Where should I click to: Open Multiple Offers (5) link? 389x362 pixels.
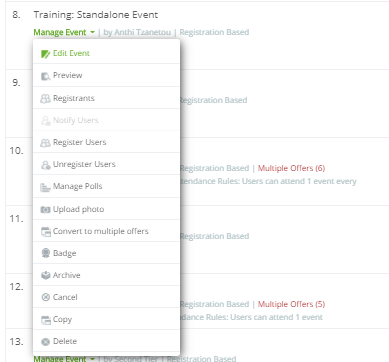click(x=291, y=304)
